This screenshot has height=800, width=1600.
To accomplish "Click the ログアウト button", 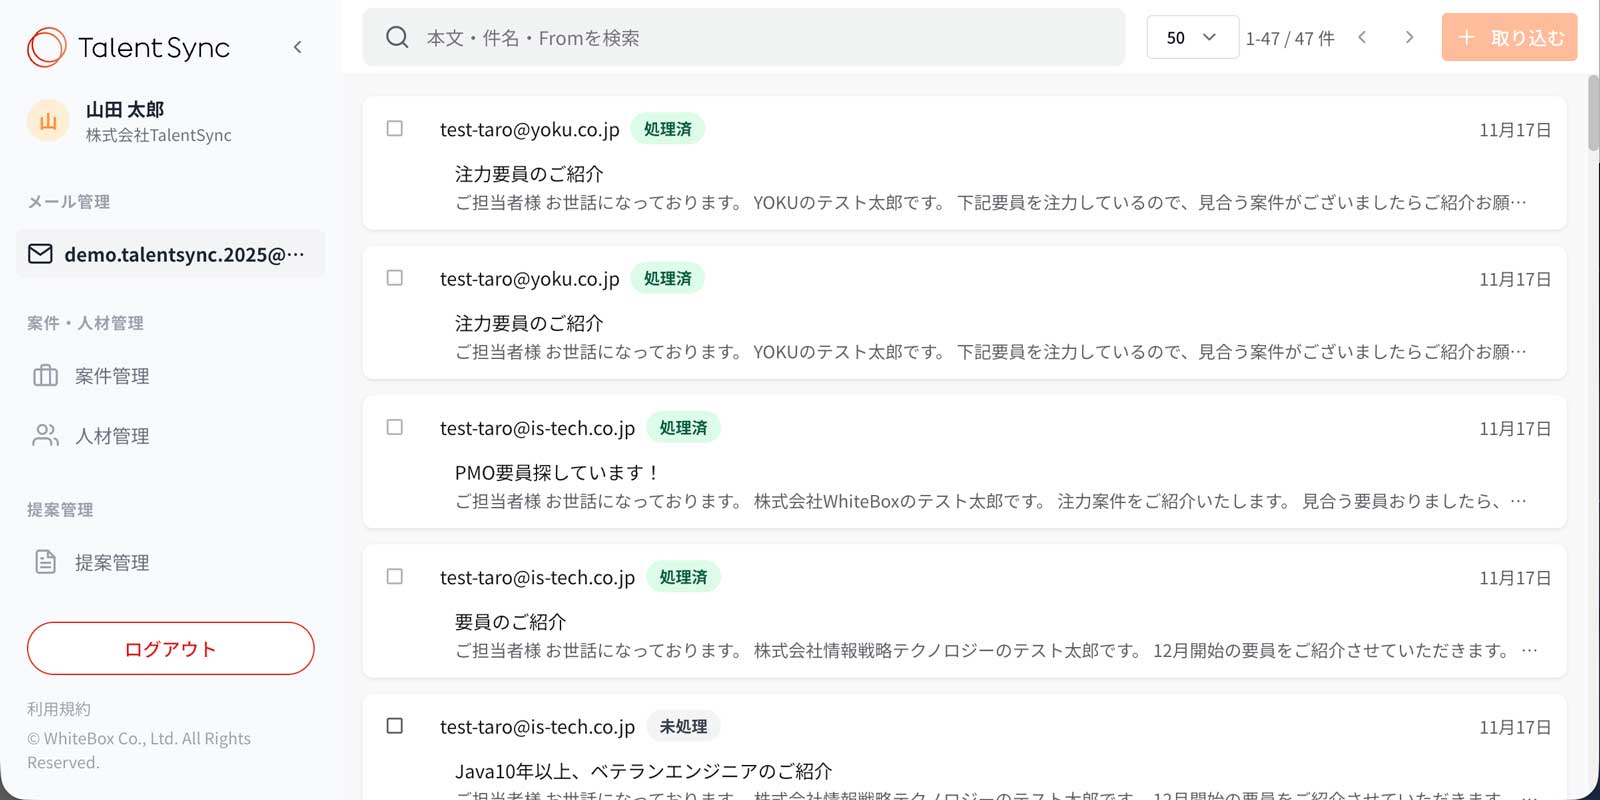I will pos(170,649).
